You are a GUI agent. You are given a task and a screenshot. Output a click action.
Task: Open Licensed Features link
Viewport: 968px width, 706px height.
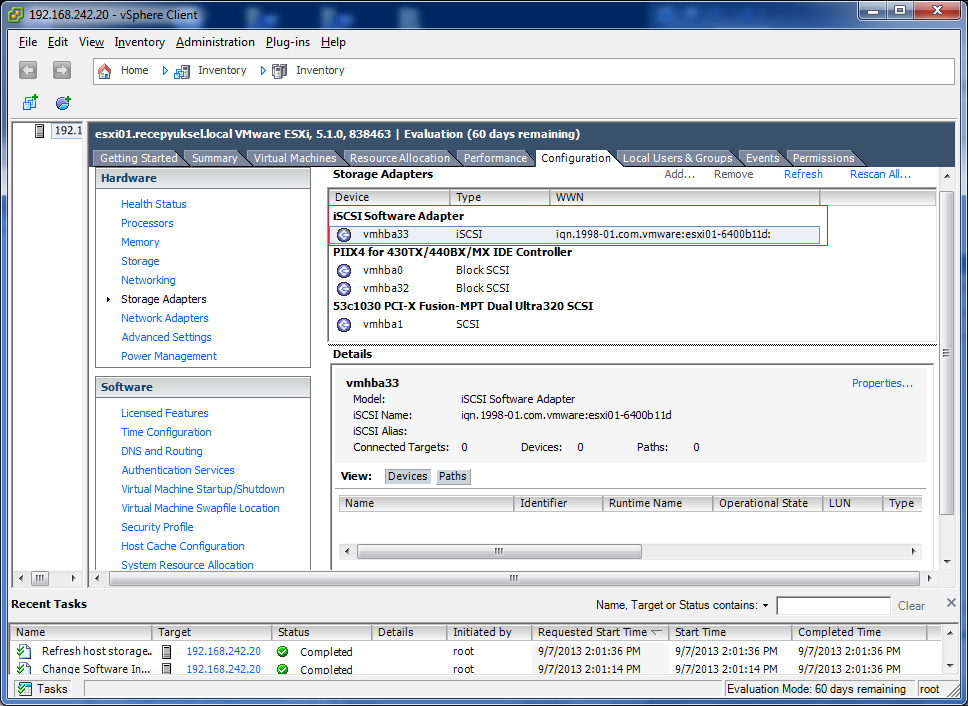(165, 413)
